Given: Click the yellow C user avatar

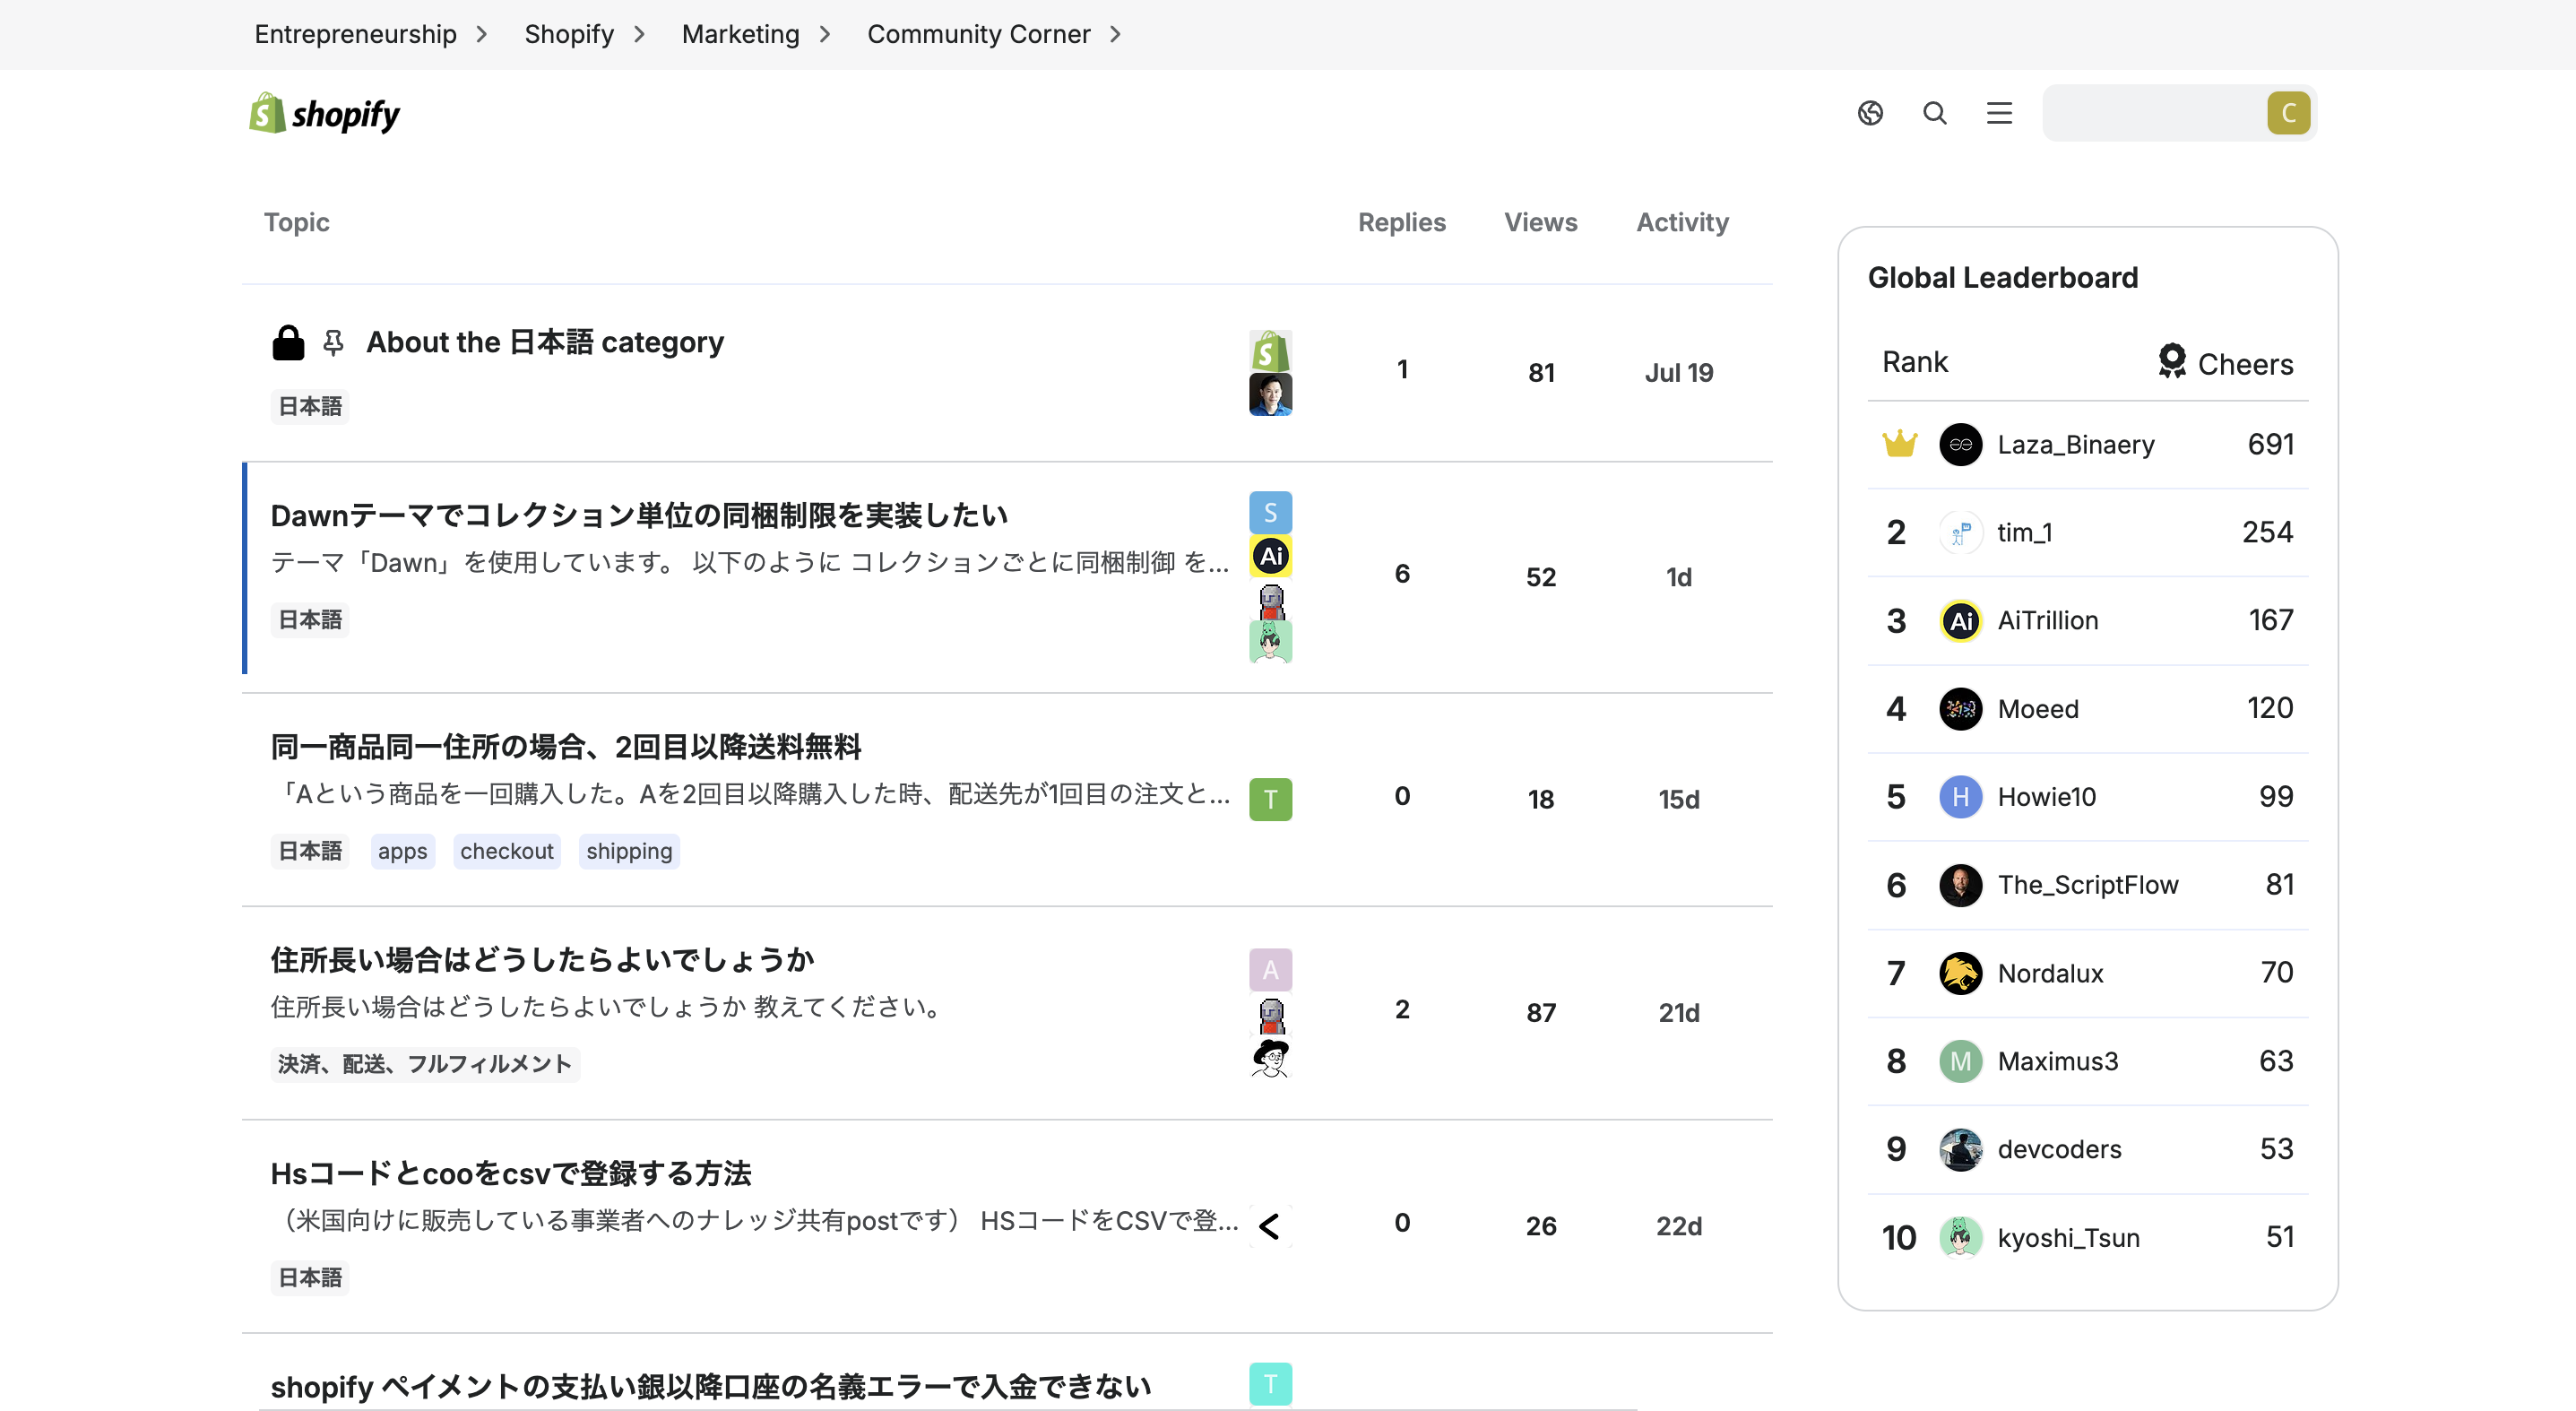Looking at the screenshot, I should pos(2288,113).
